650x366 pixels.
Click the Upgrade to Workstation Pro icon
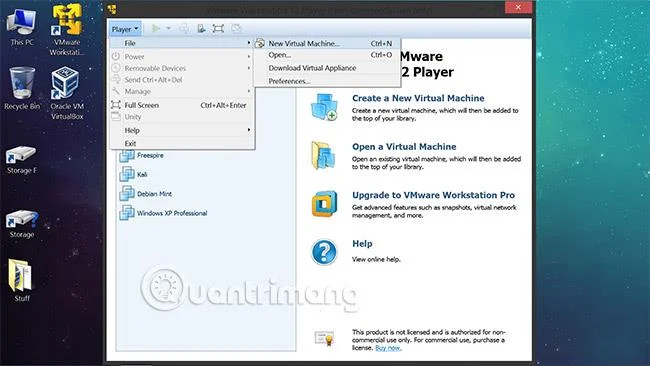pyautogui.click(x=324, y=204)
